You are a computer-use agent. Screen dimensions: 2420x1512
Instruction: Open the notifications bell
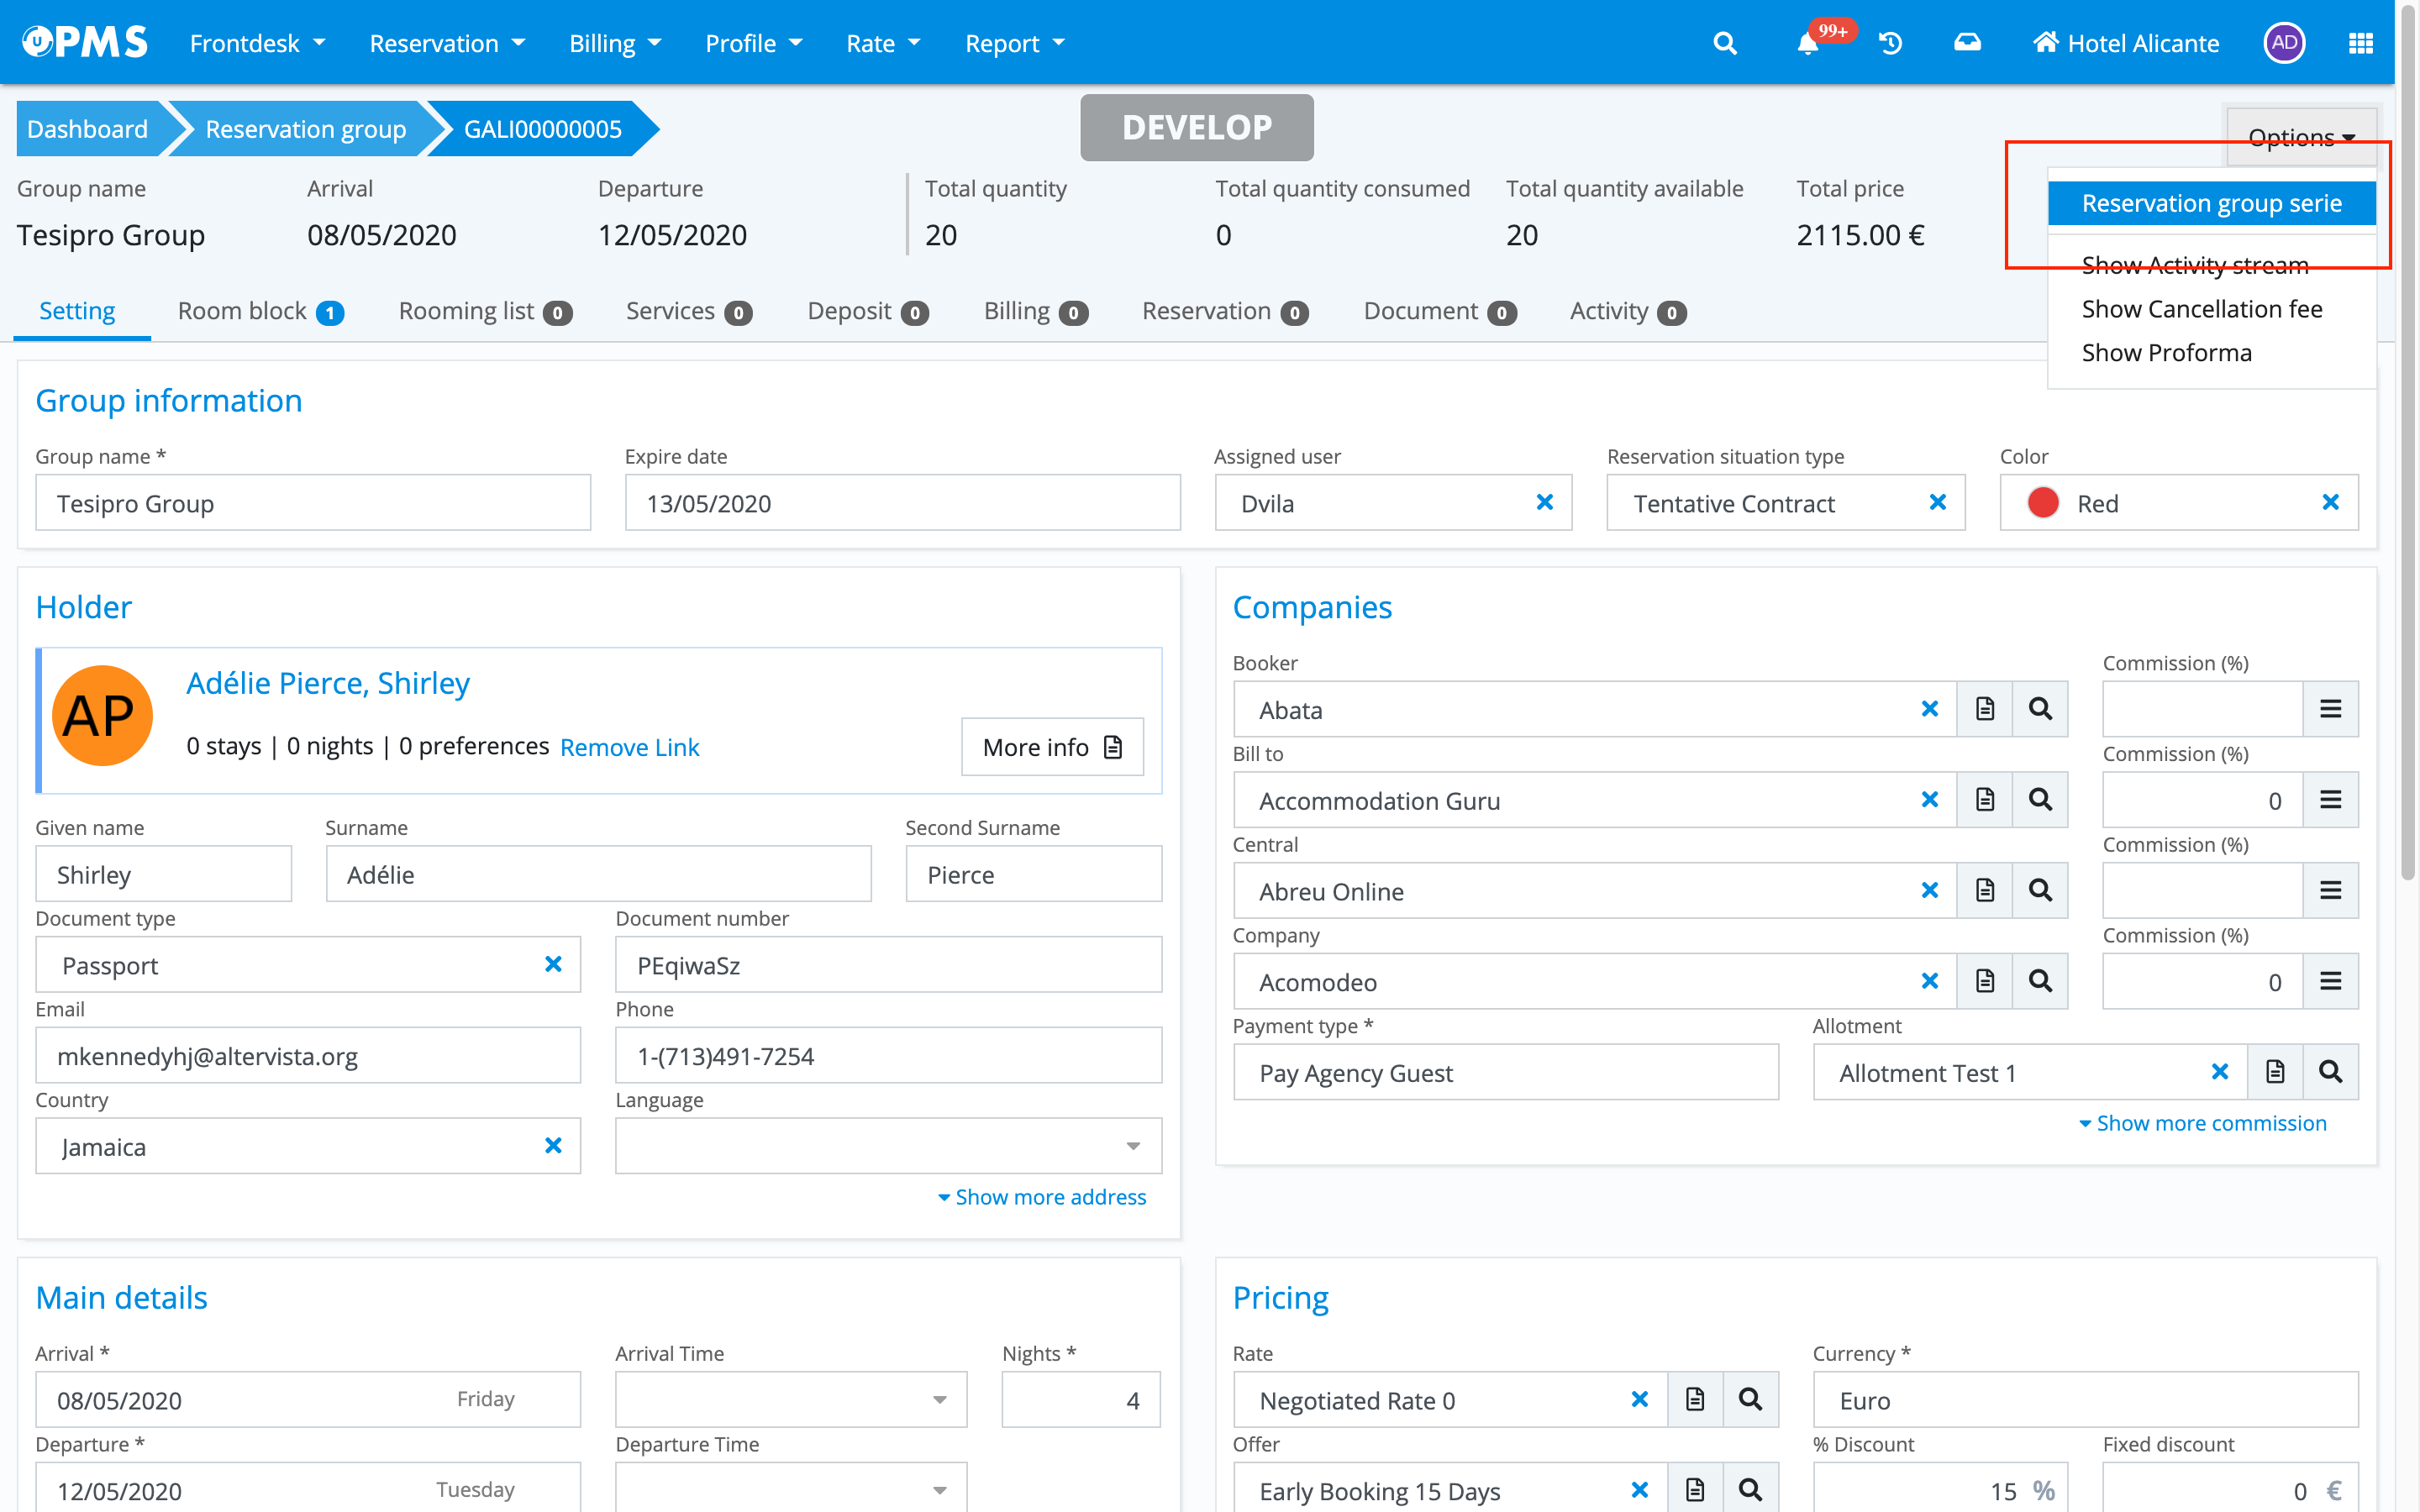pos(1807,44)
